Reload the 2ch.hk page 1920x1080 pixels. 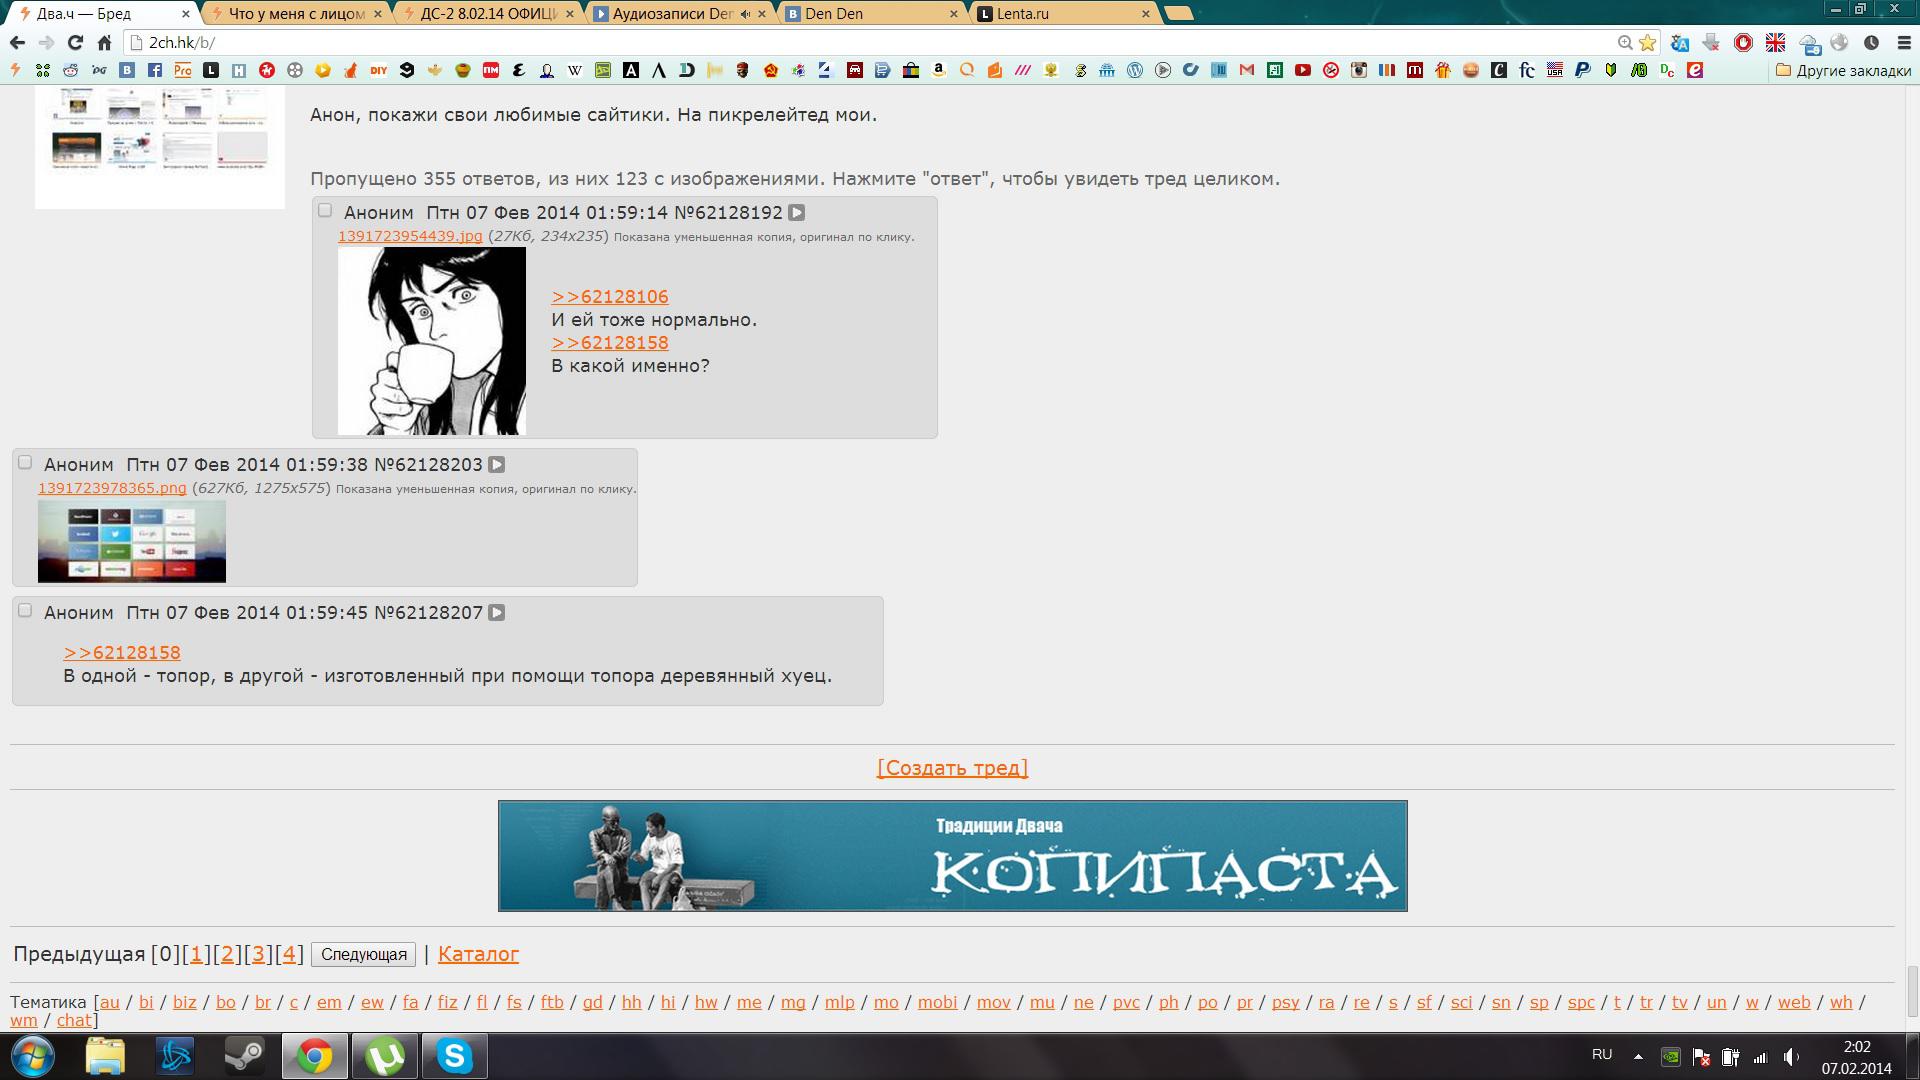click(x=75, y=42)
